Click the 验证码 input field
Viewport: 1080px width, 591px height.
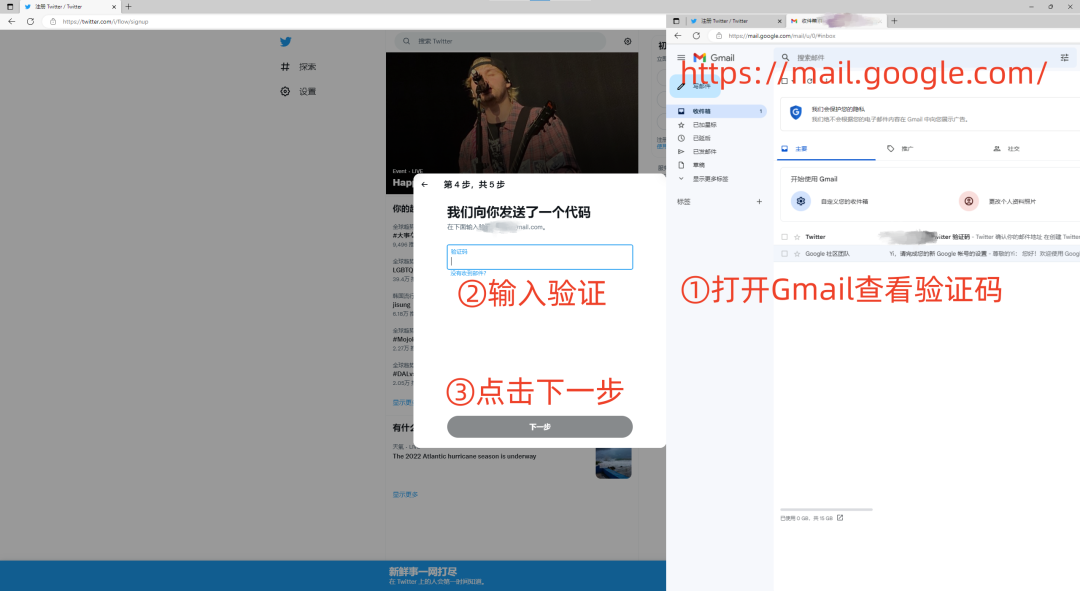(539, 258)
